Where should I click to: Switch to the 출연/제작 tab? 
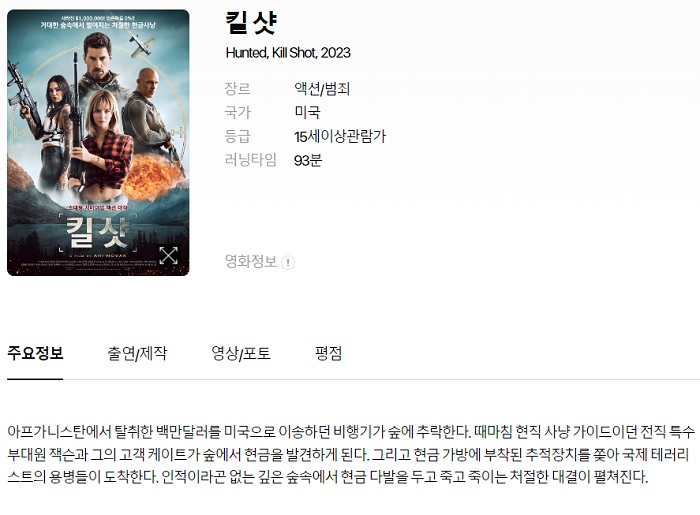point(137,353)
